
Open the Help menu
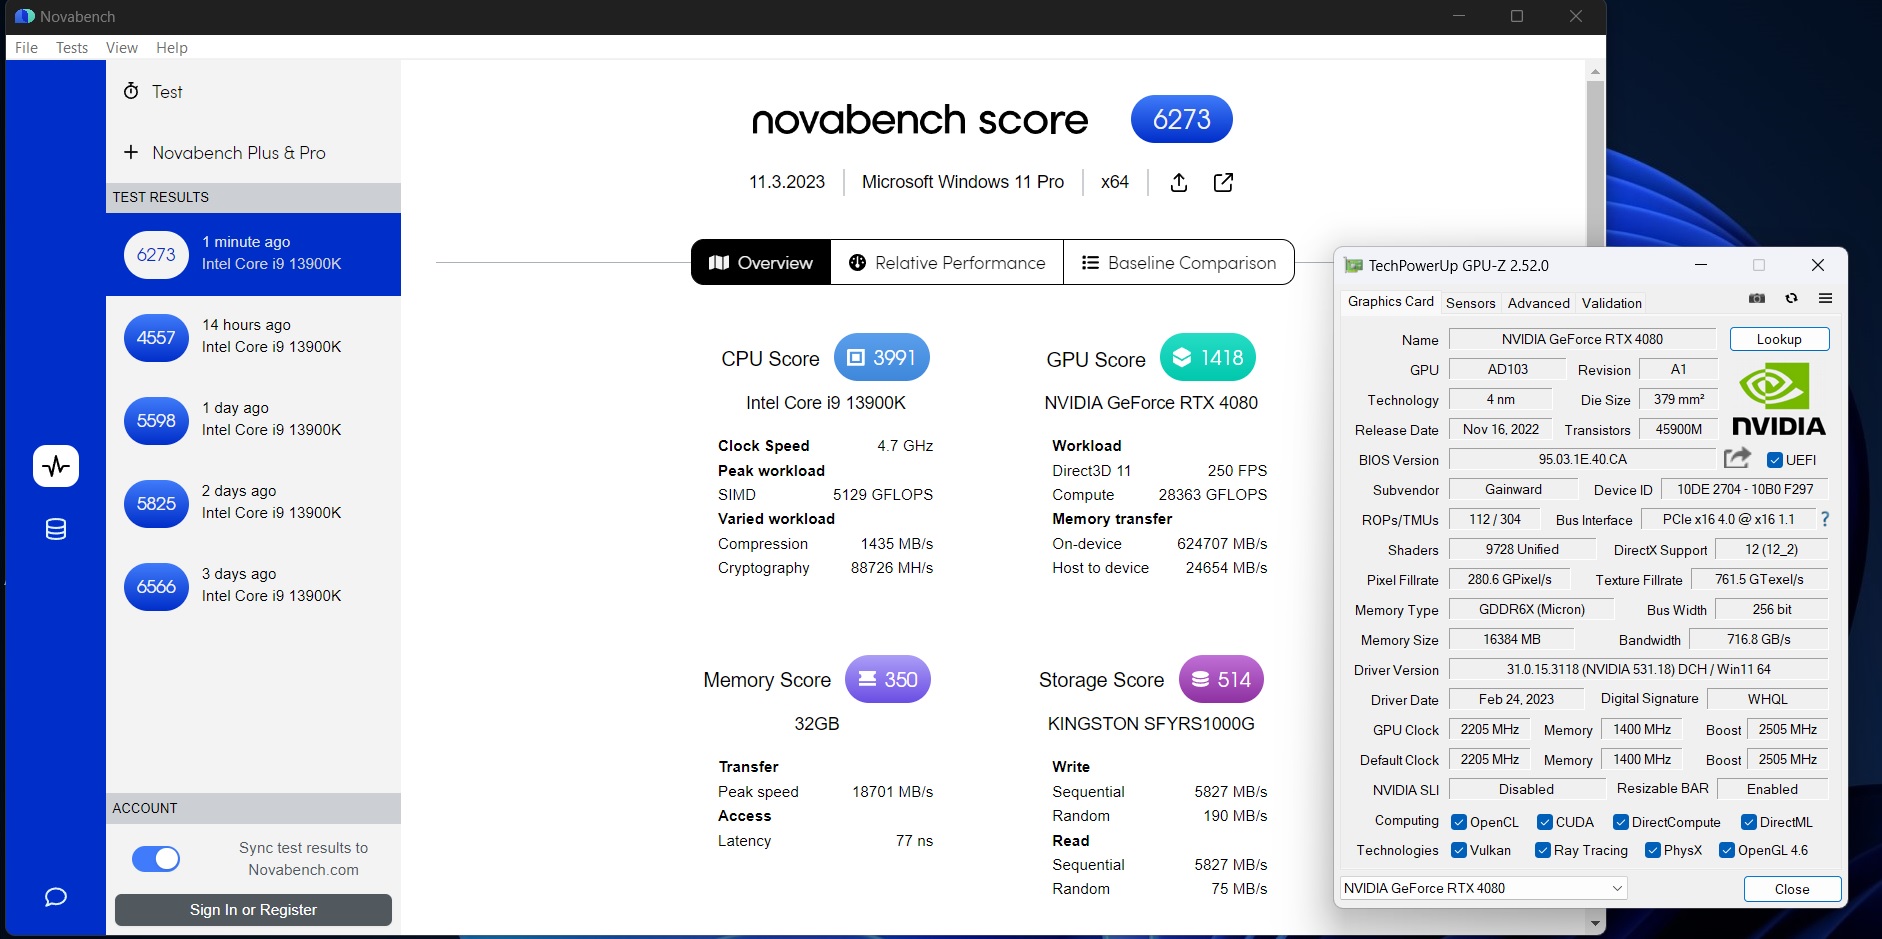(x=172, y=47)
